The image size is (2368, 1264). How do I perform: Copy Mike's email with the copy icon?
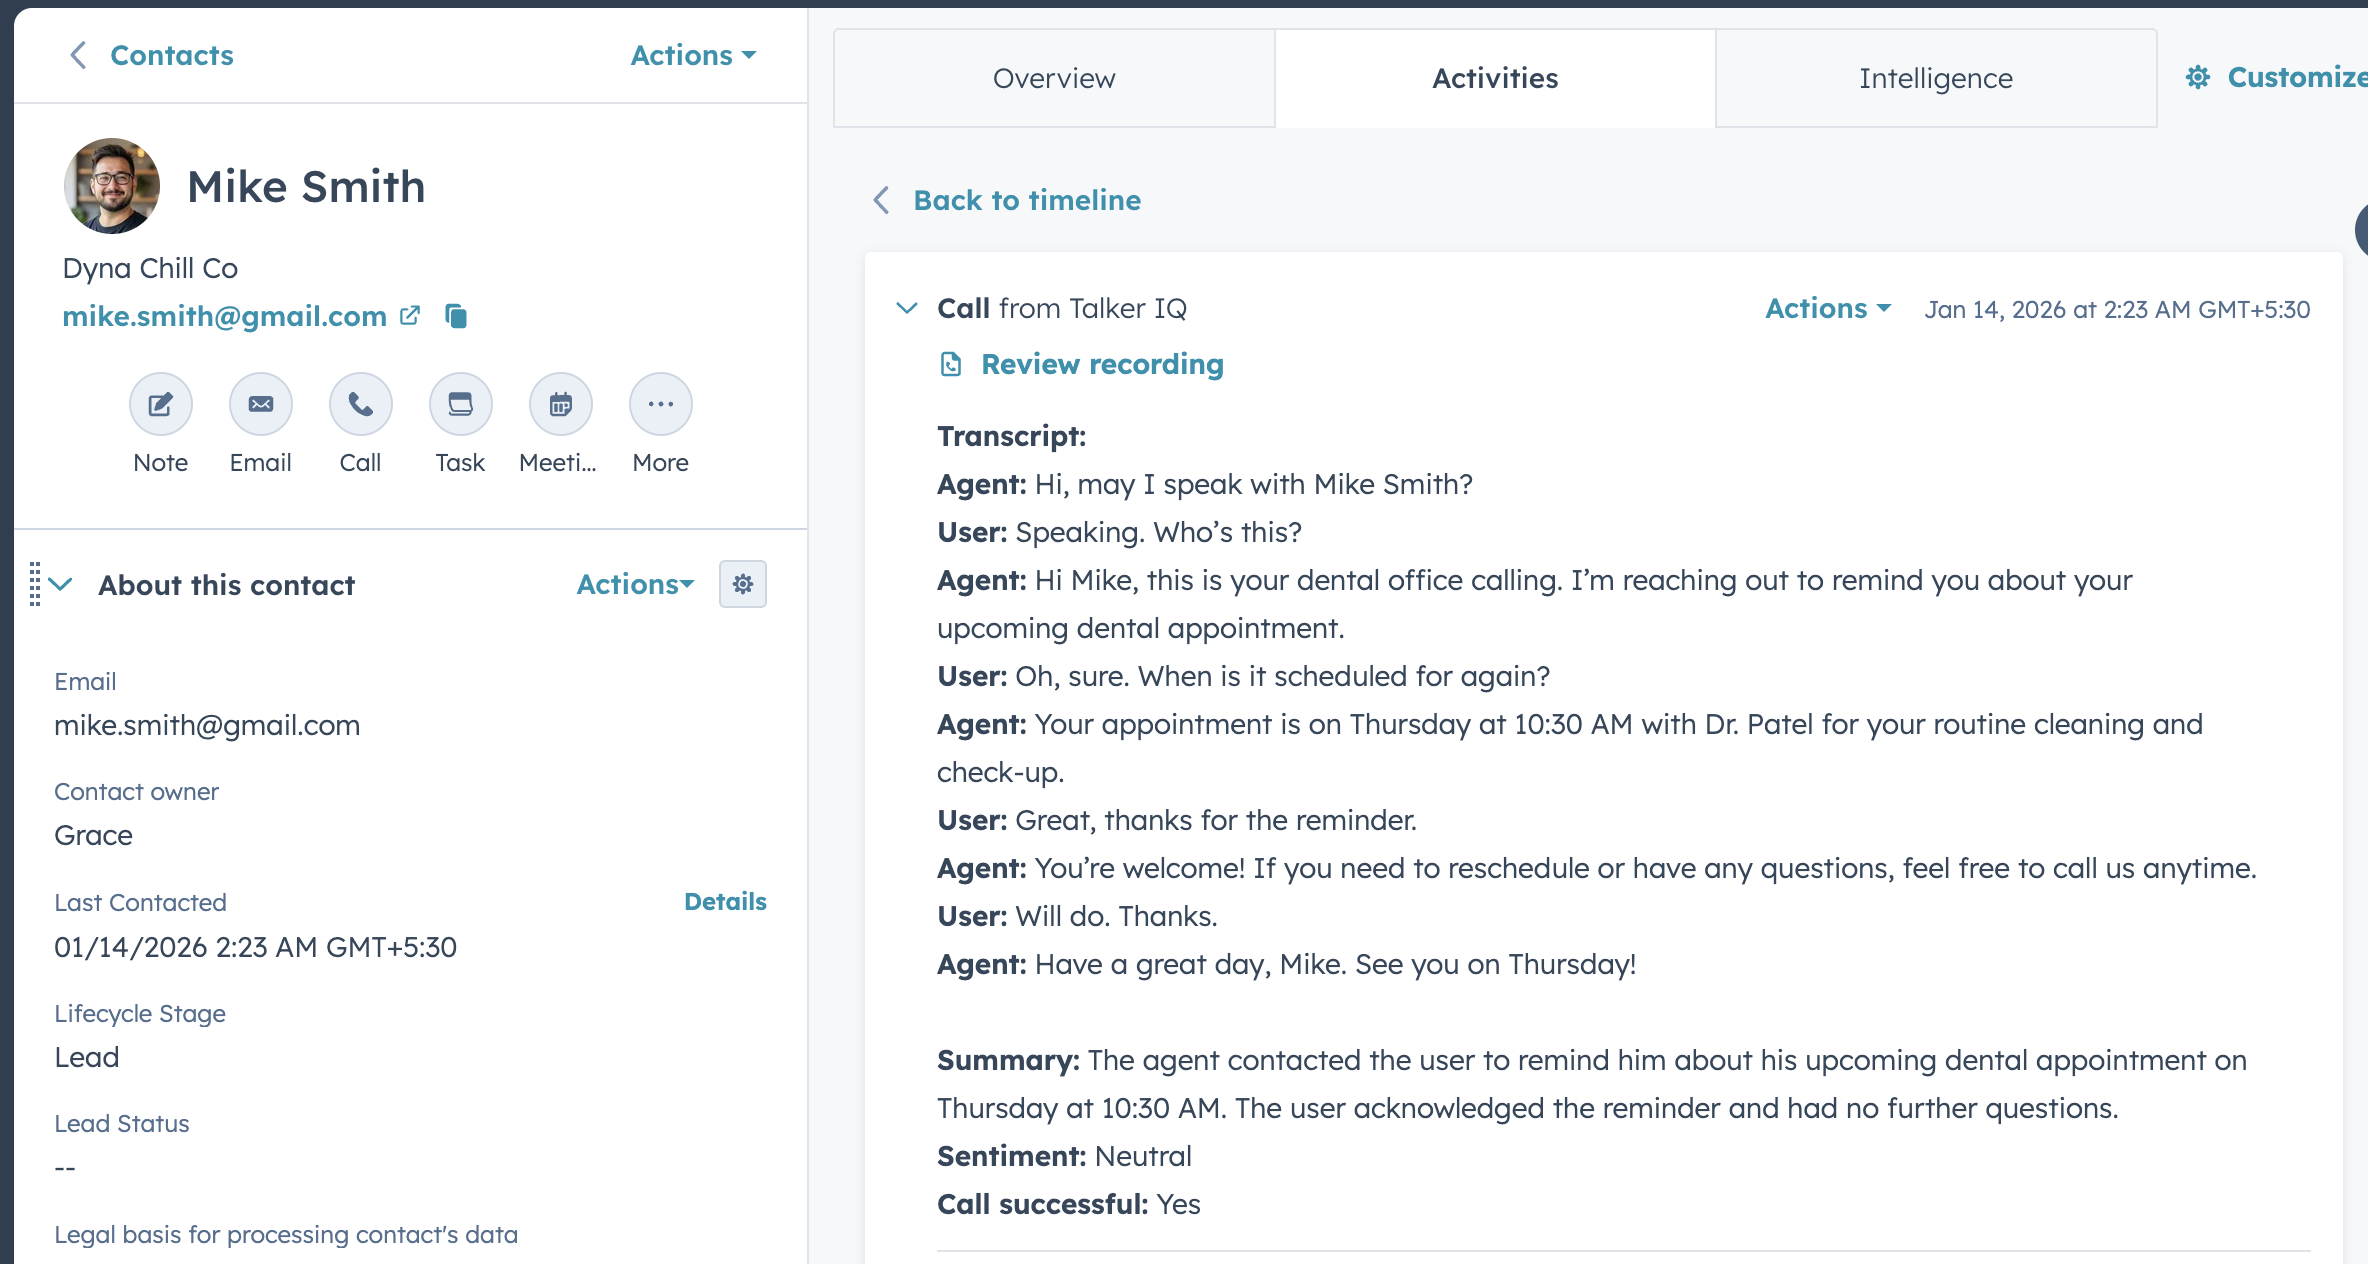457,316
